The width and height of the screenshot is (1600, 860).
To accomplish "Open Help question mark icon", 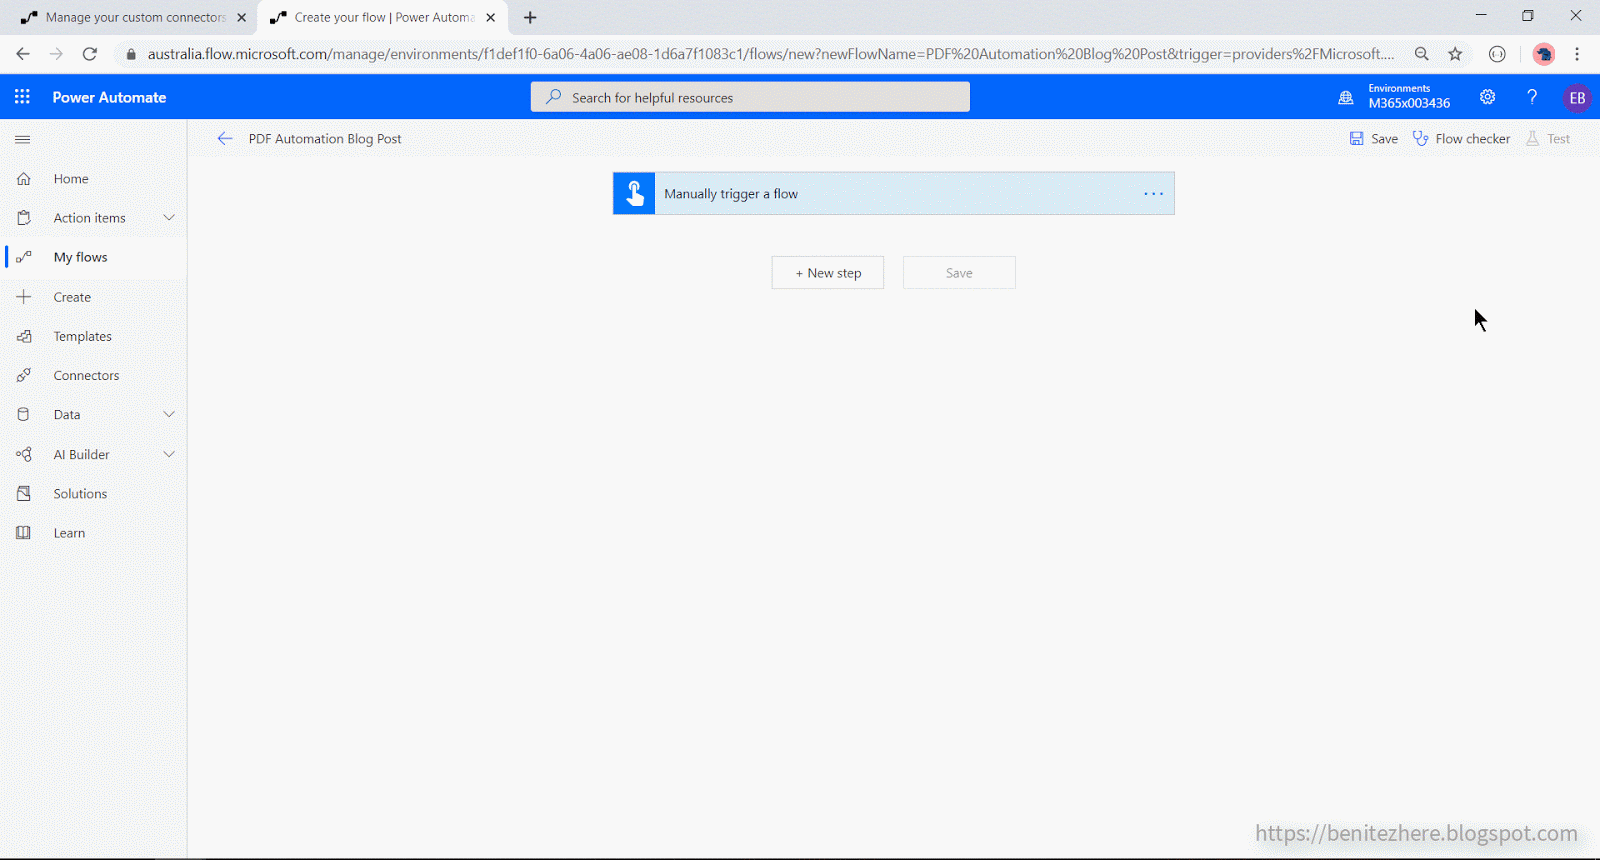I will coord(1532,97).
